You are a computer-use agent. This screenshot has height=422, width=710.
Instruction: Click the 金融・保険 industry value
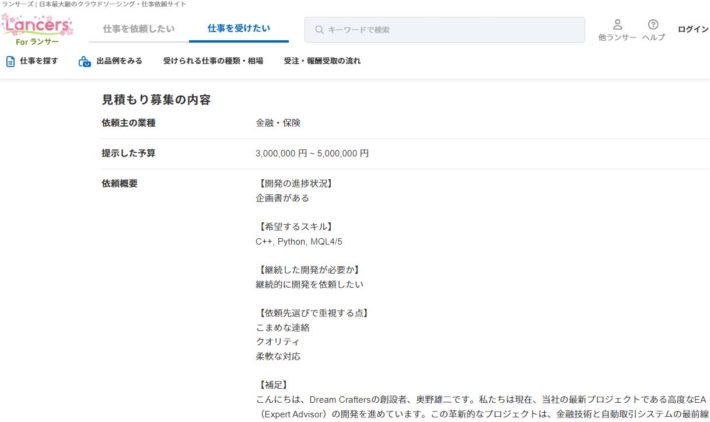point(278,123)
